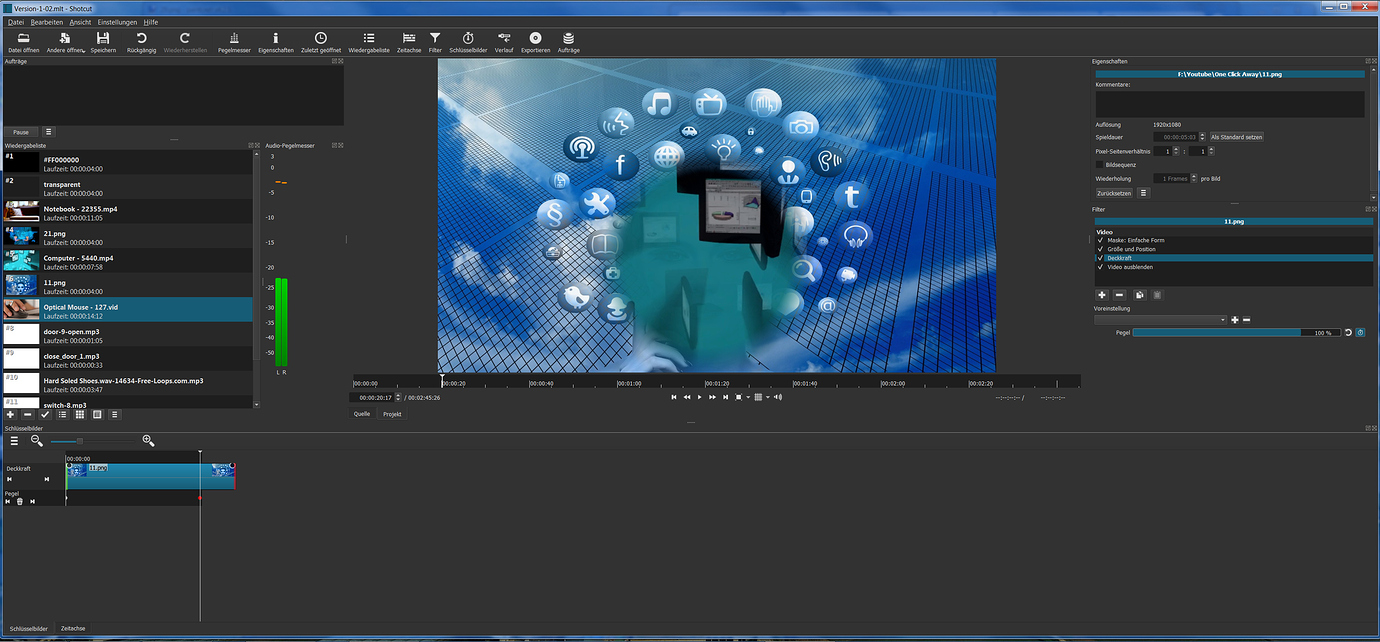Switch playlist to icon view
The width and height of the screenshot is (1380, 642).
97,414
